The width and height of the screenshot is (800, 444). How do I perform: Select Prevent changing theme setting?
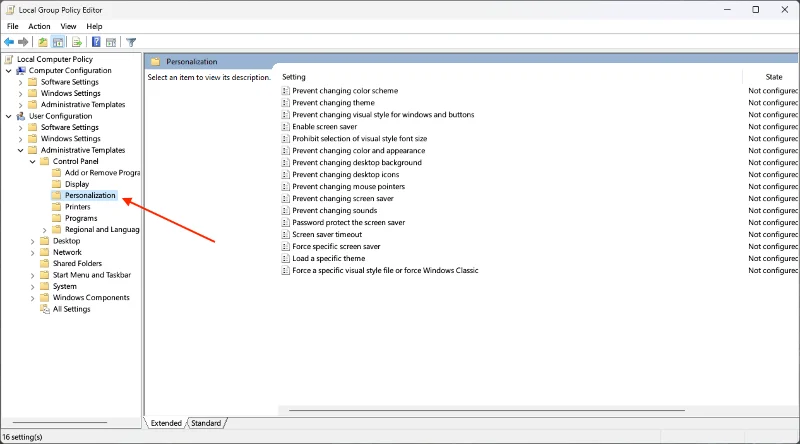[x=333, y=103]
